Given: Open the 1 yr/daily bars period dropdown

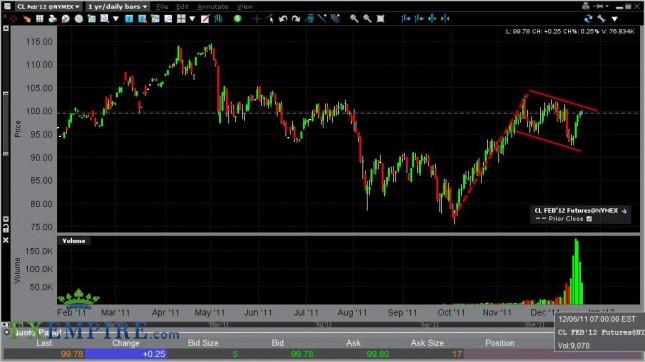Looking at the screenshot, I should [117, 7].
